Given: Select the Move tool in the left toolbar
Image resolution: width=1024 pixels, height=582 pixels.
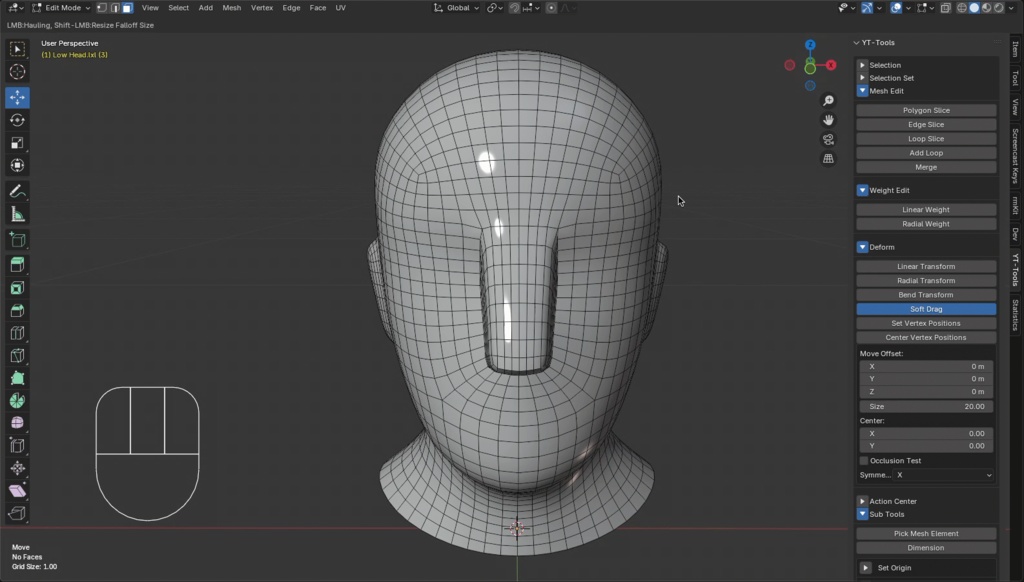Looking at the screenshot, I should coord(17,96).
